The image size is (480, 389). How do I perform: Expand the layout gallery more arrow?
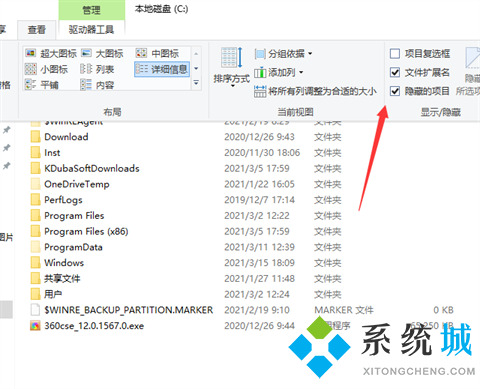pyautogui.click(x=196, y=82)
